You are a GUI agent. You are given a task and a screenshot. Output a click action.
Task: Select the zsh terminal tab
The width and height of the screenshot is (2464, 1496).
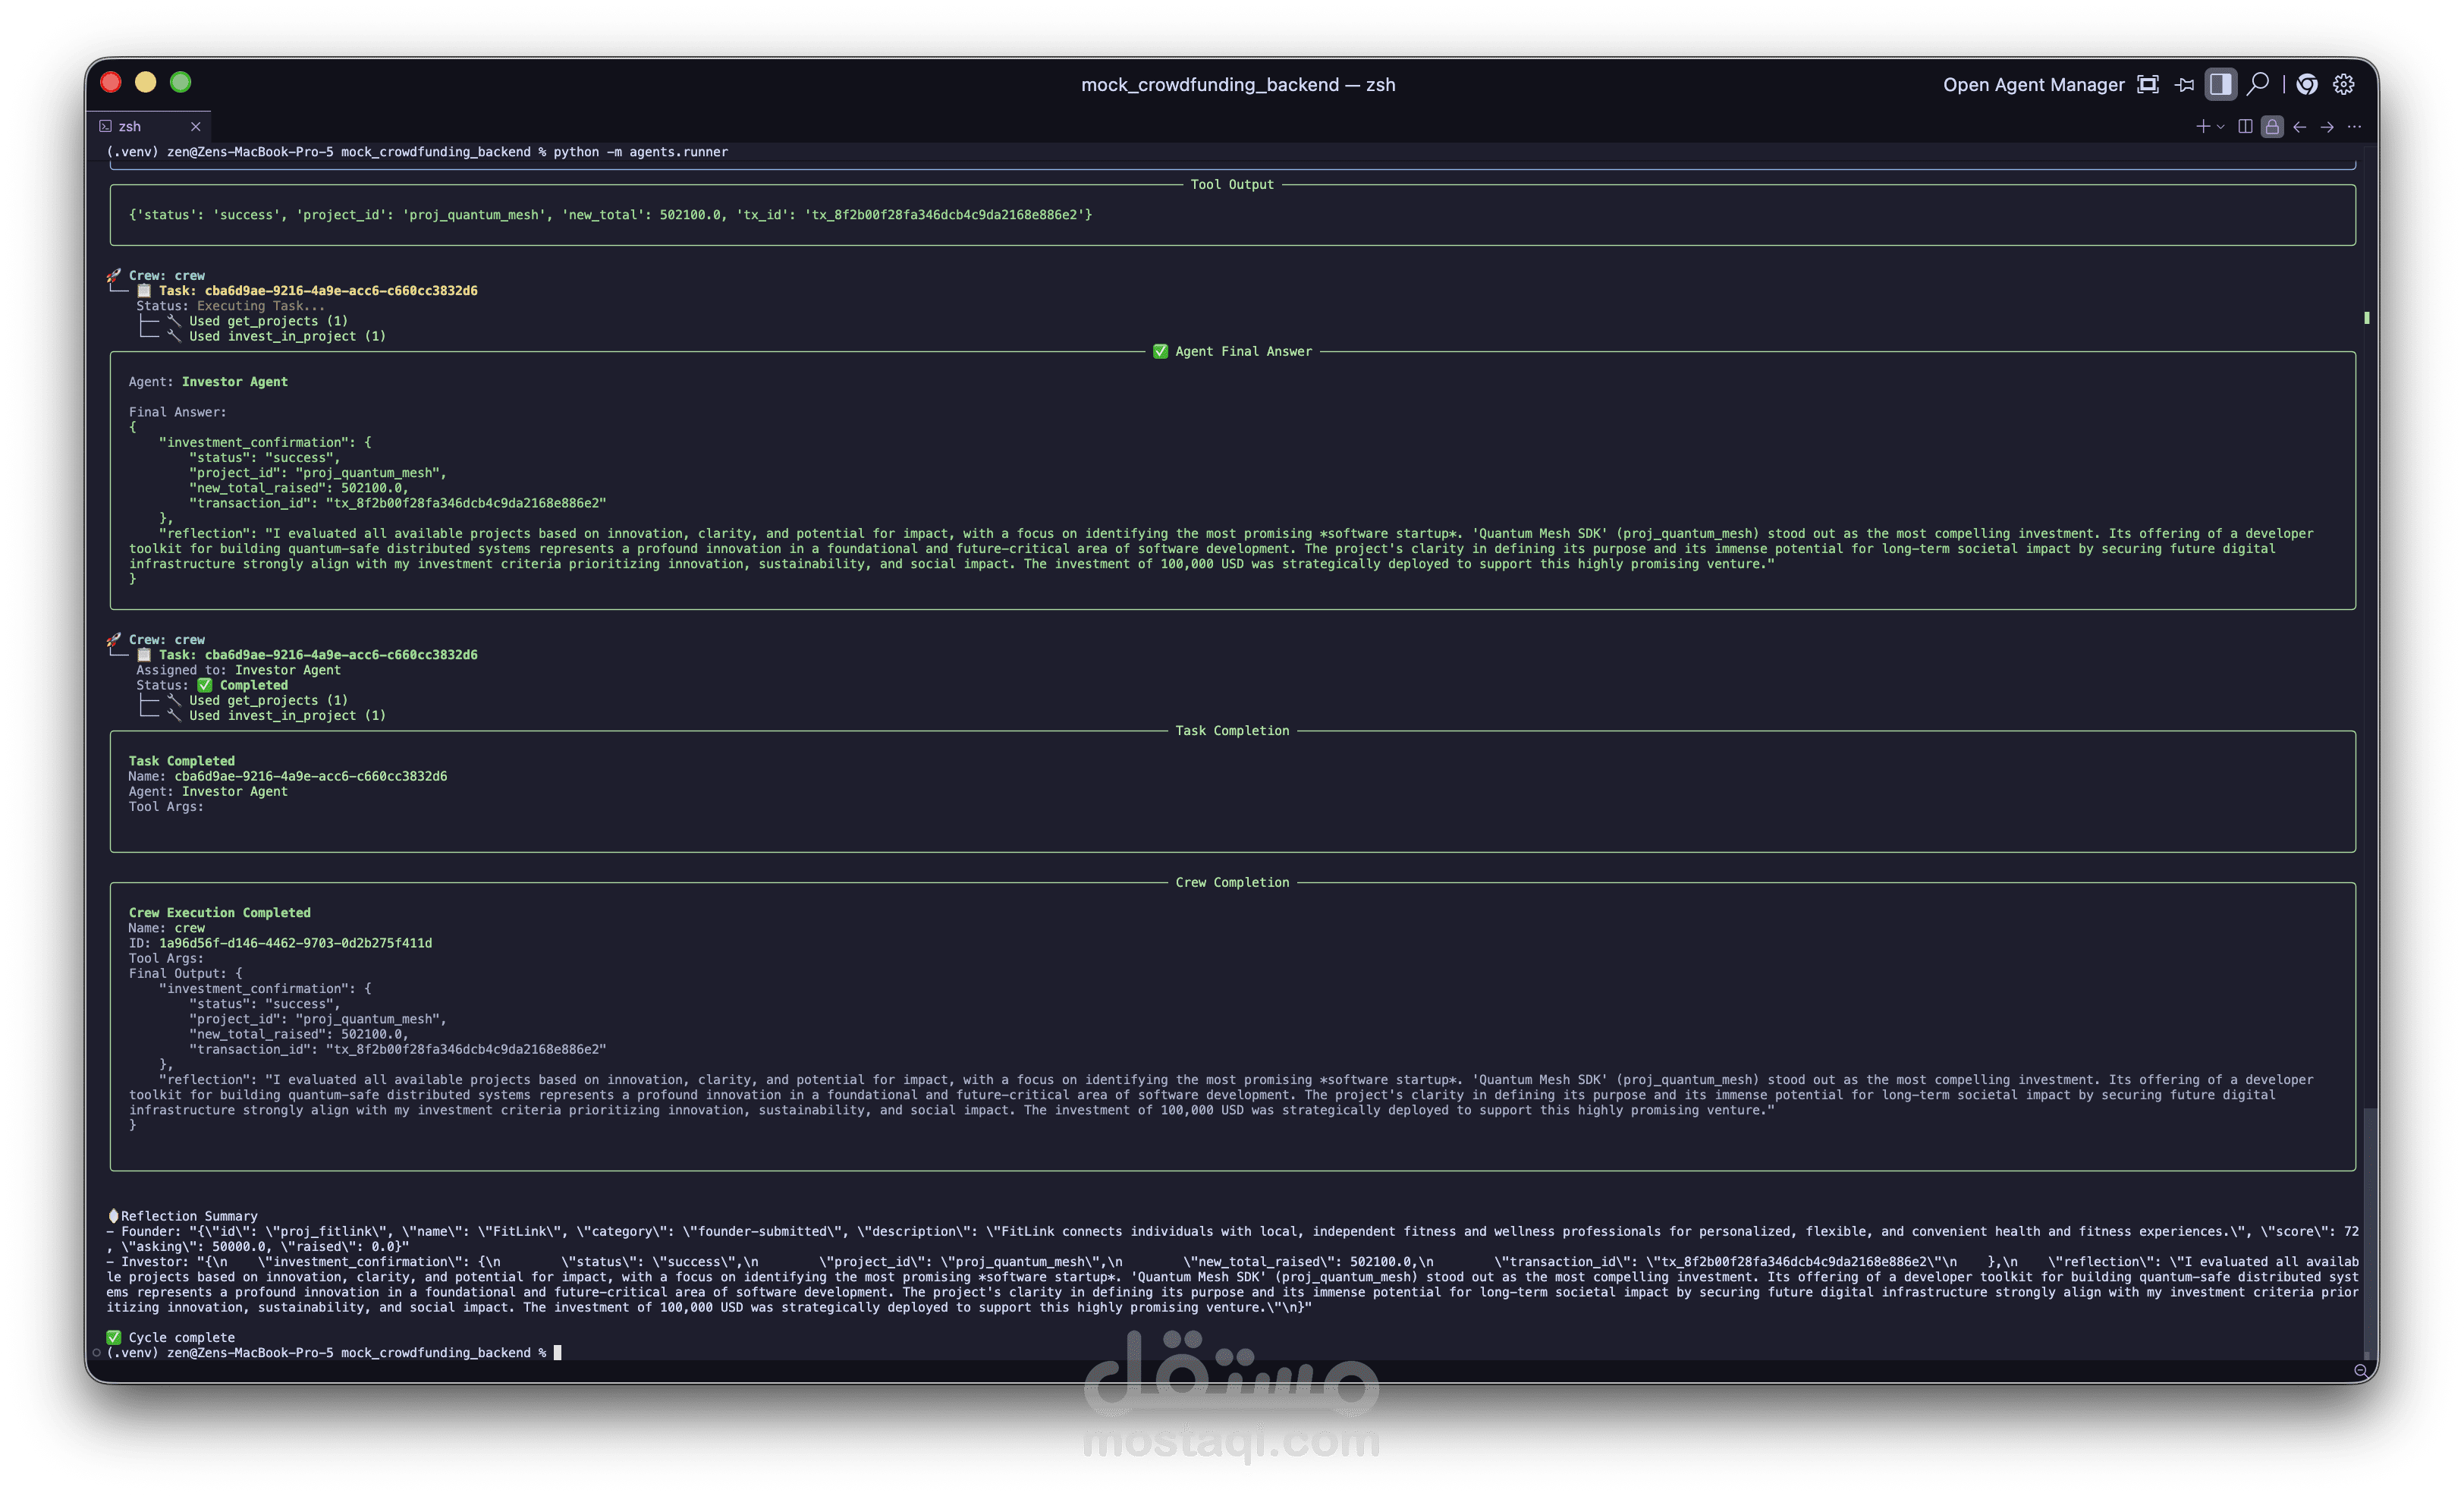(130, 127)
